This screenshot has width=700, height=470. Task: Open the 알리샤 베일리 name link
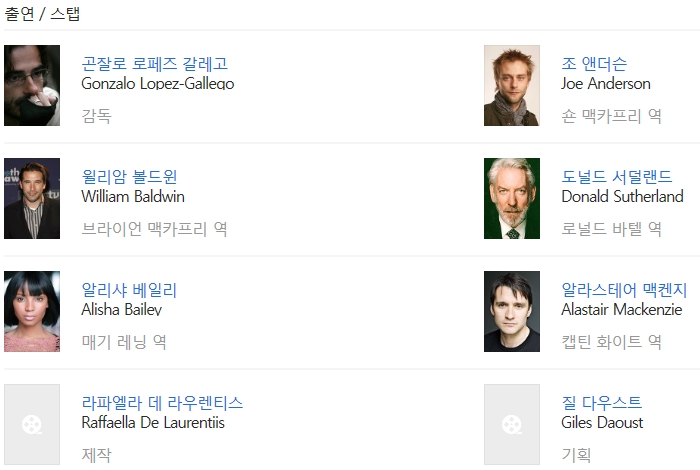point(129,290)
